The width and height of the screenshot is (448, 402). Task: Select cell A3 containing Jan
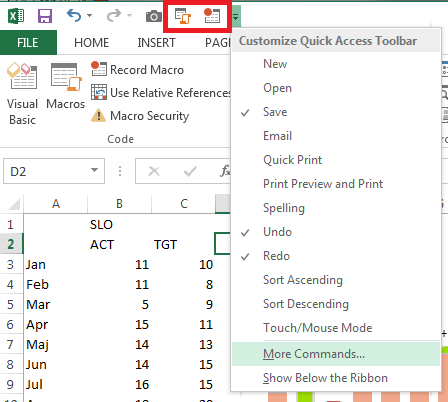(55, 265)
